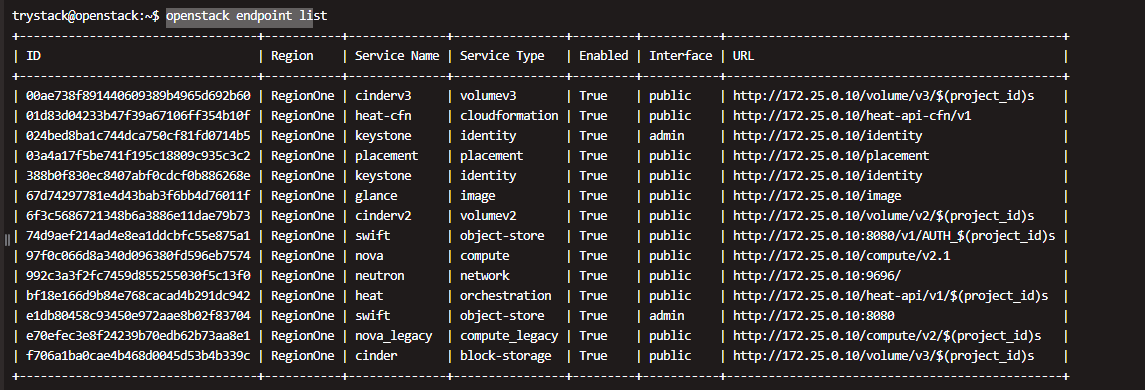Click the heat-api/v1 orchestration URL
The height and width of the screenshot is (390, 1145).
click(x=890, y=296)
